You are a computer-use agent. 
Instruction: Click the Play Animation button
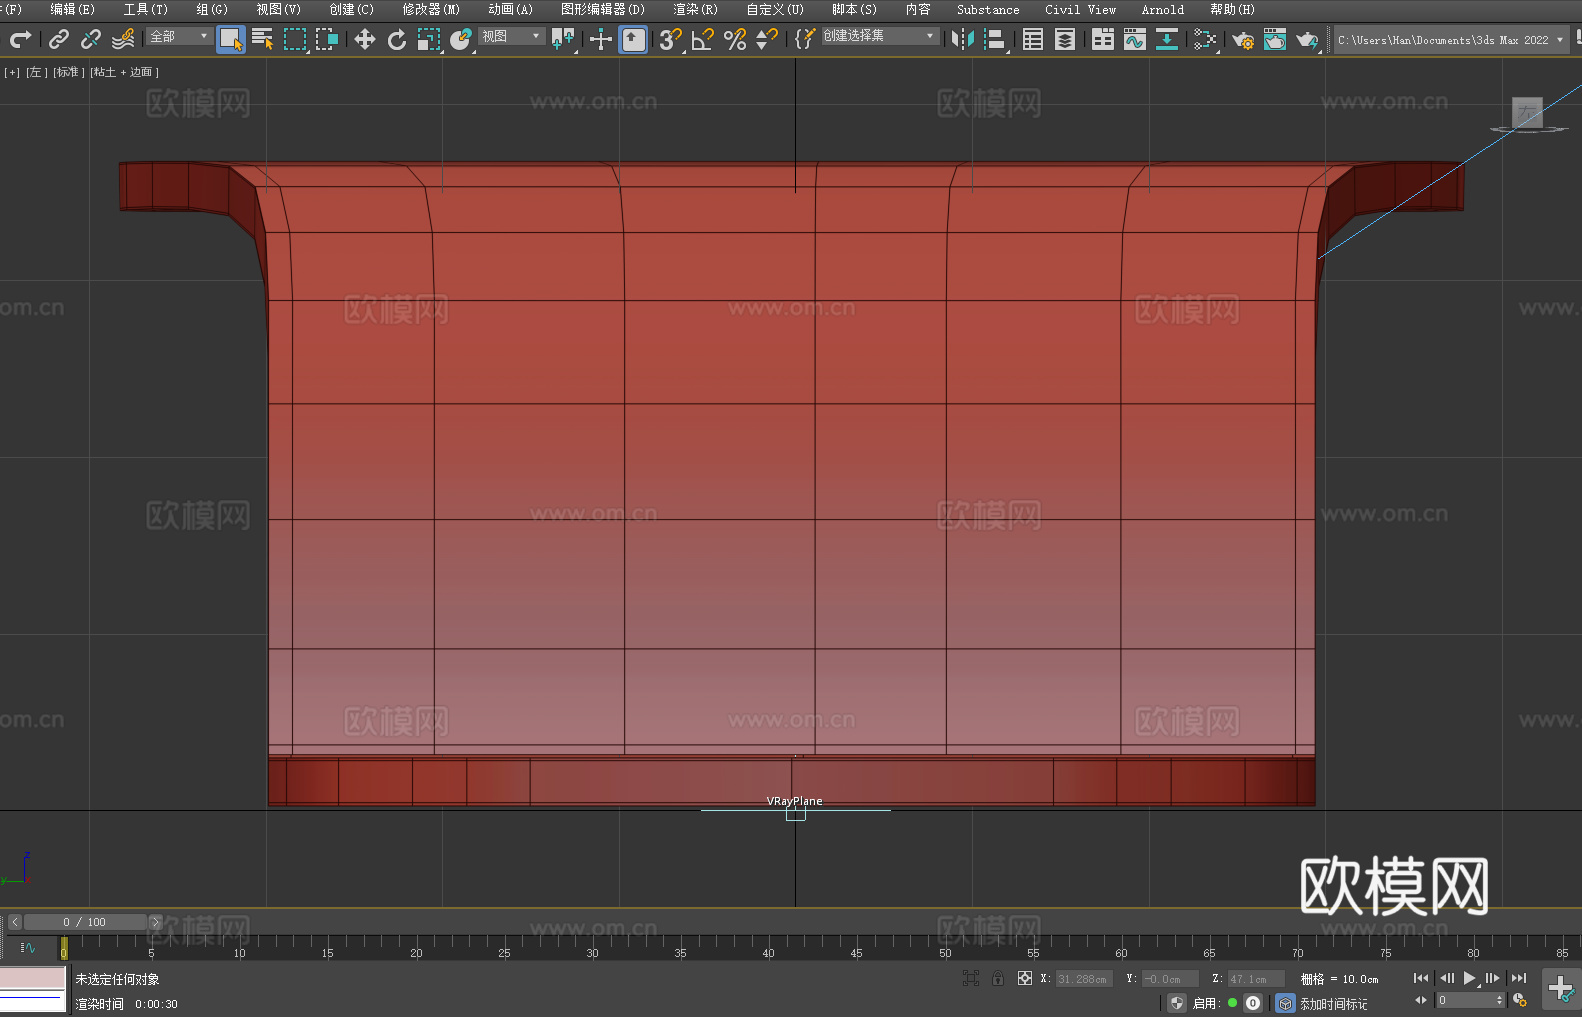tap(1469, 978)
